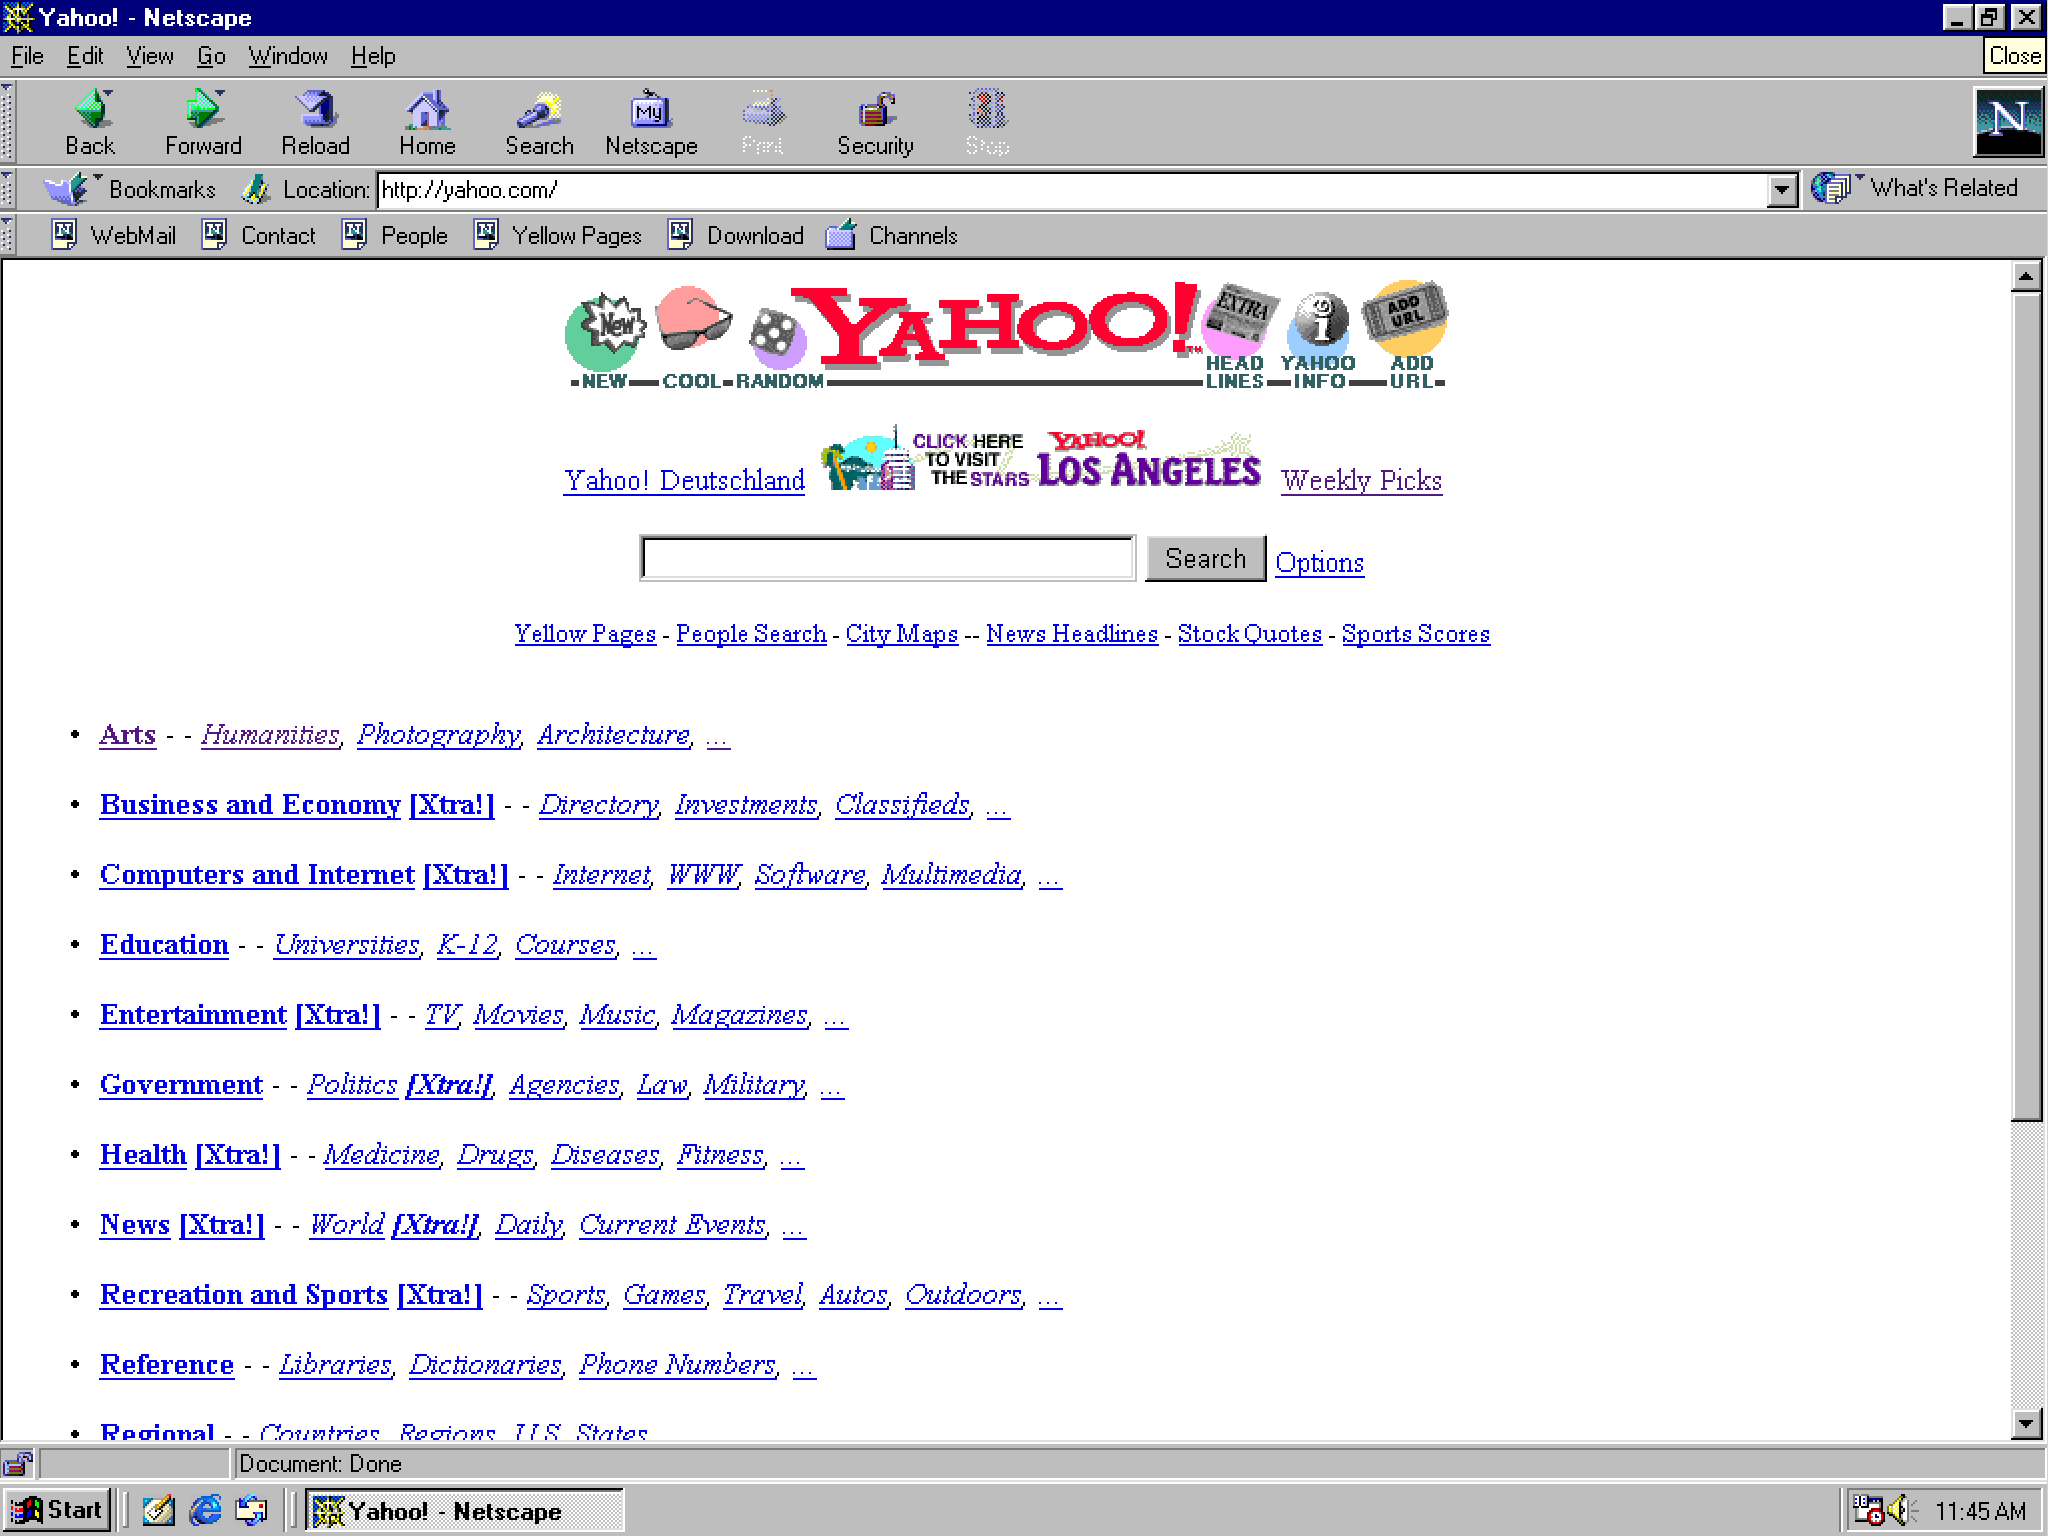The height and width of the screenshot is (1536, 2048).
Task: Open the What's Related menu
Action: tap(1916, 188)
